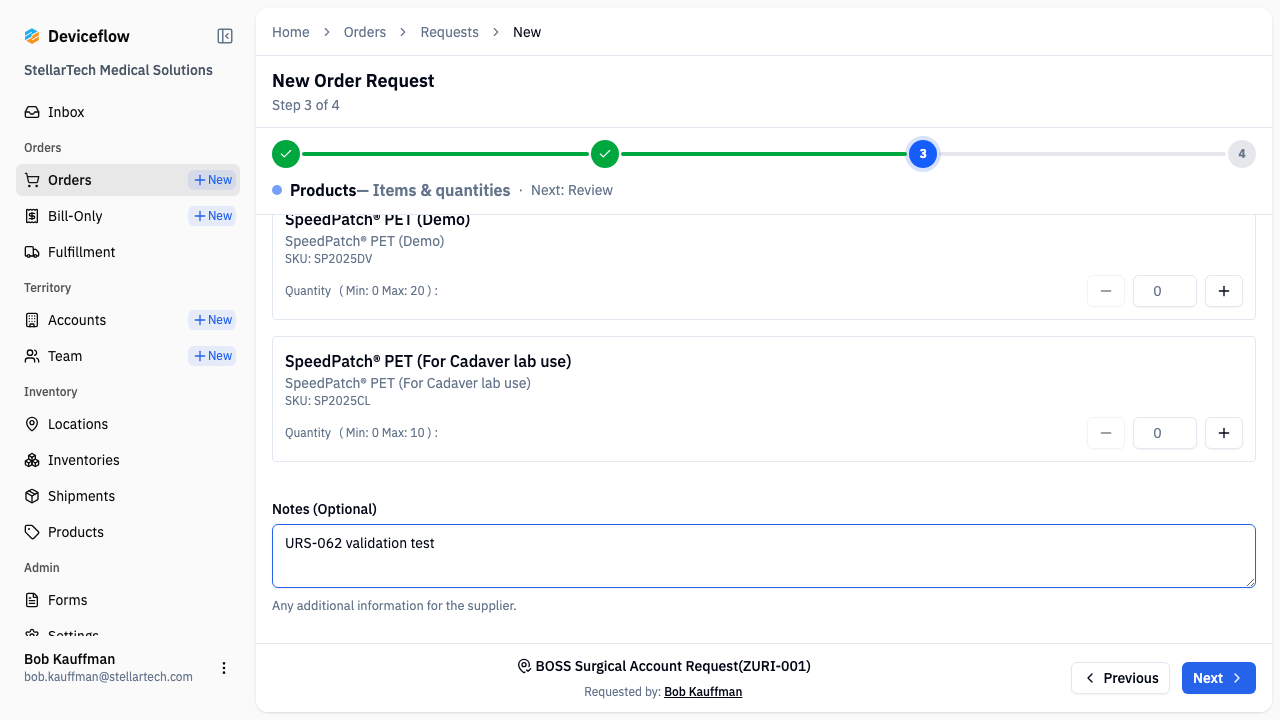Open Shipments in the sidebar
This screenshot has height=720, width=1280.
[x=128, y=496]
